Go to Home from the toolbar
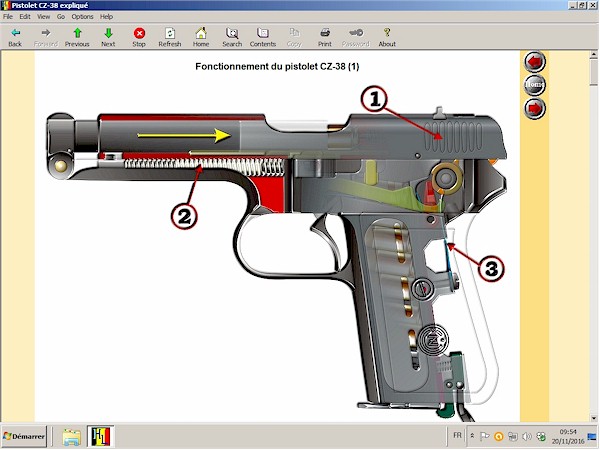 pyautogui.click(x=201, y=38)
